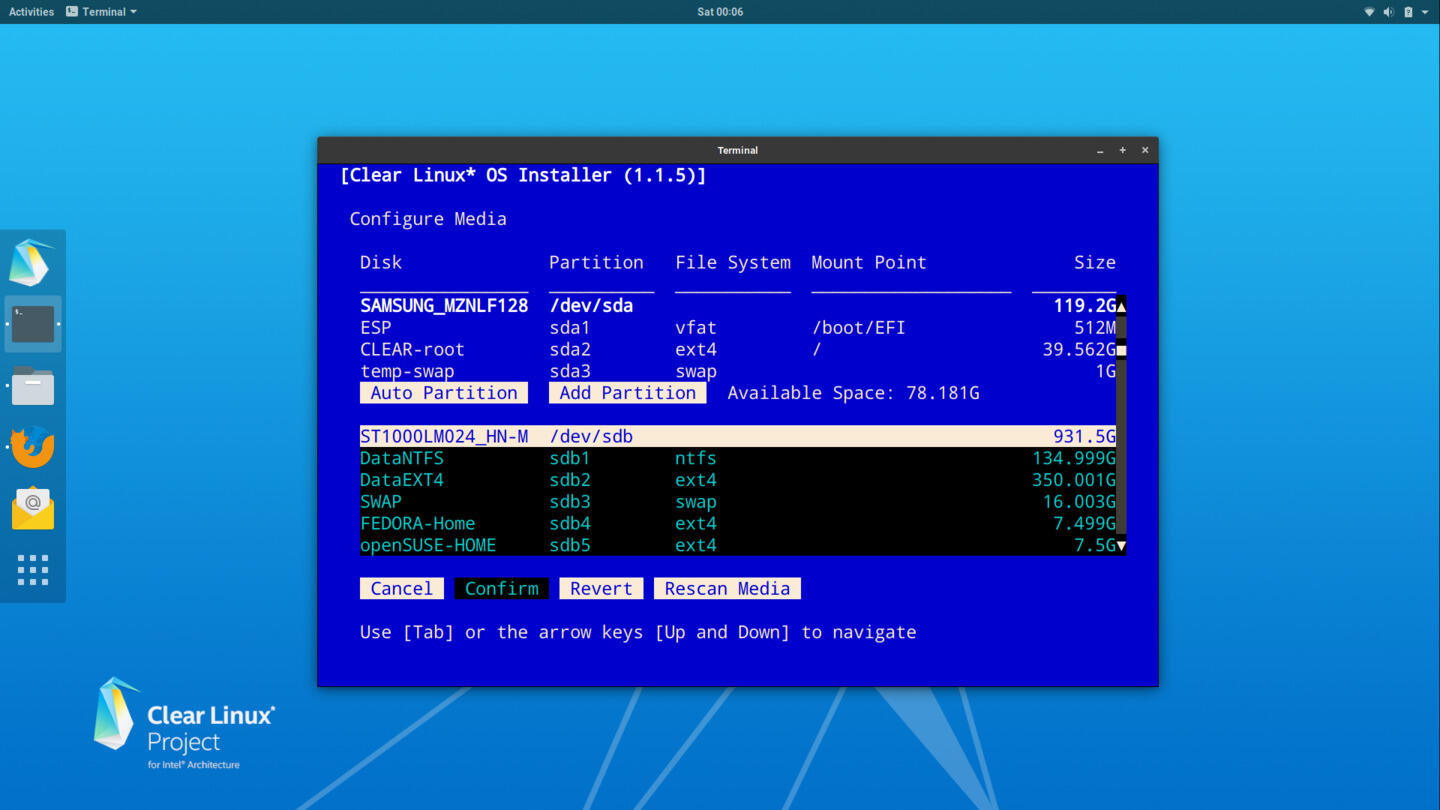
Task: Open Activities overview
Action: pos(31,12)
